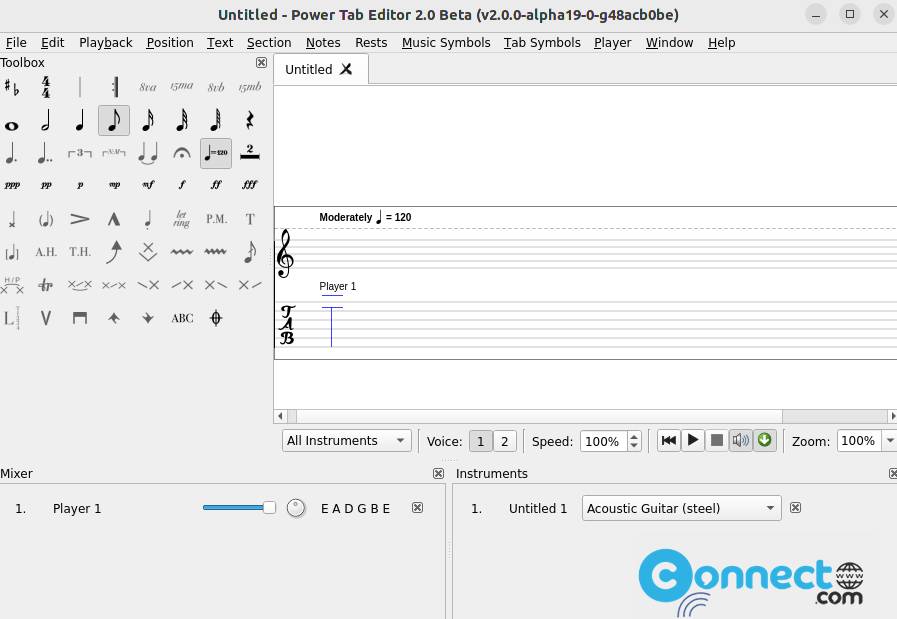Set dynamic to fff
897x619 pixels.
pos(249,185)
